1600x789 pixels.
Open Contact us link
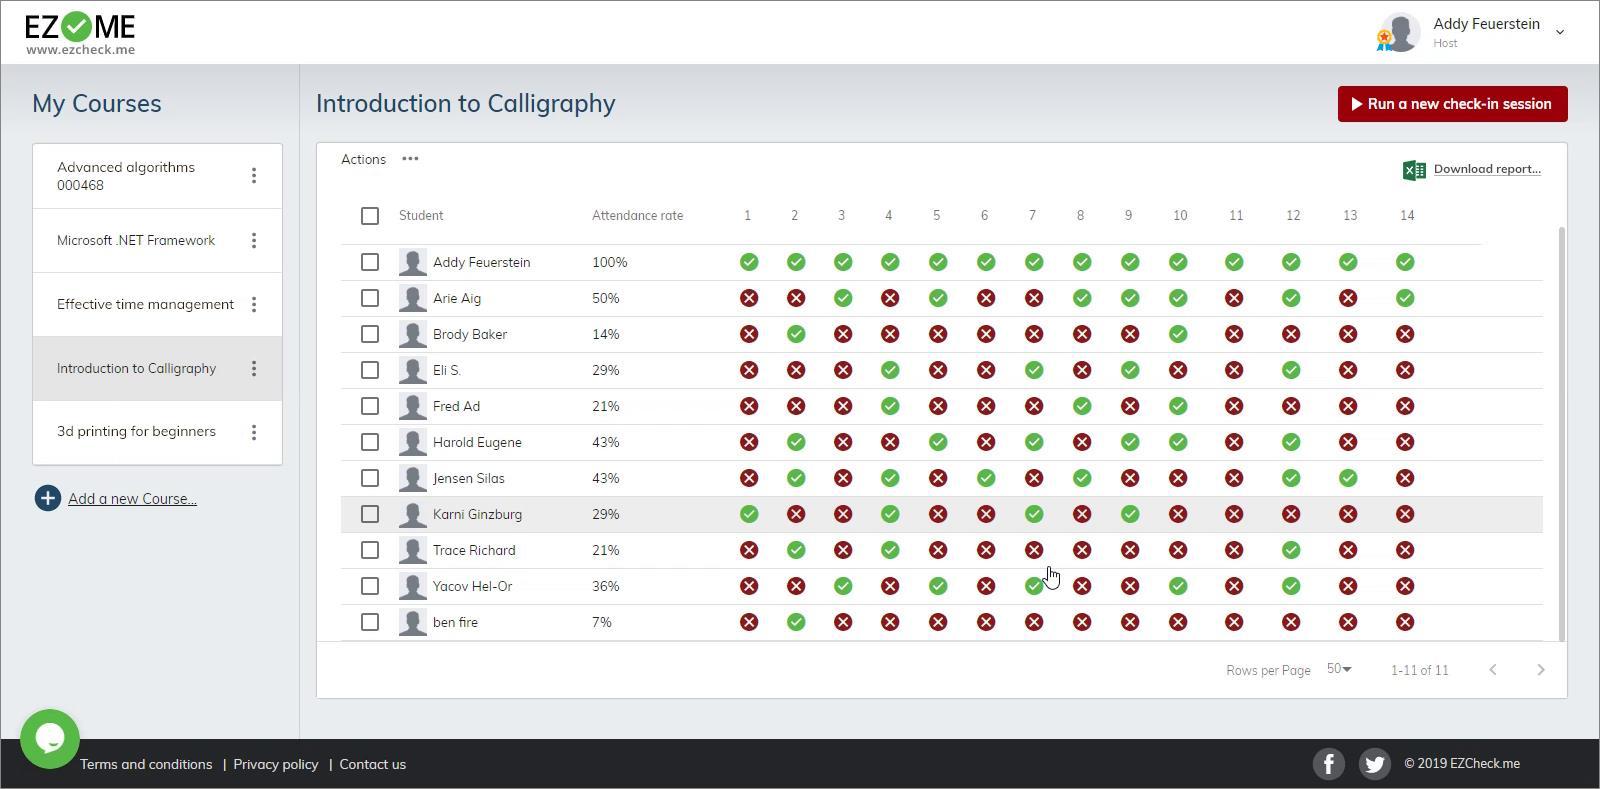[373, 764]
